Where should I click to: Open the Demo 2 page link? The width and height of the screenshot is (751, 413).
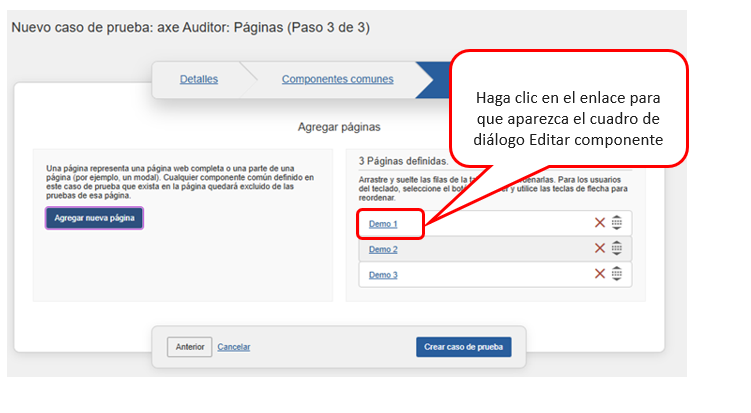click(383, 249)
